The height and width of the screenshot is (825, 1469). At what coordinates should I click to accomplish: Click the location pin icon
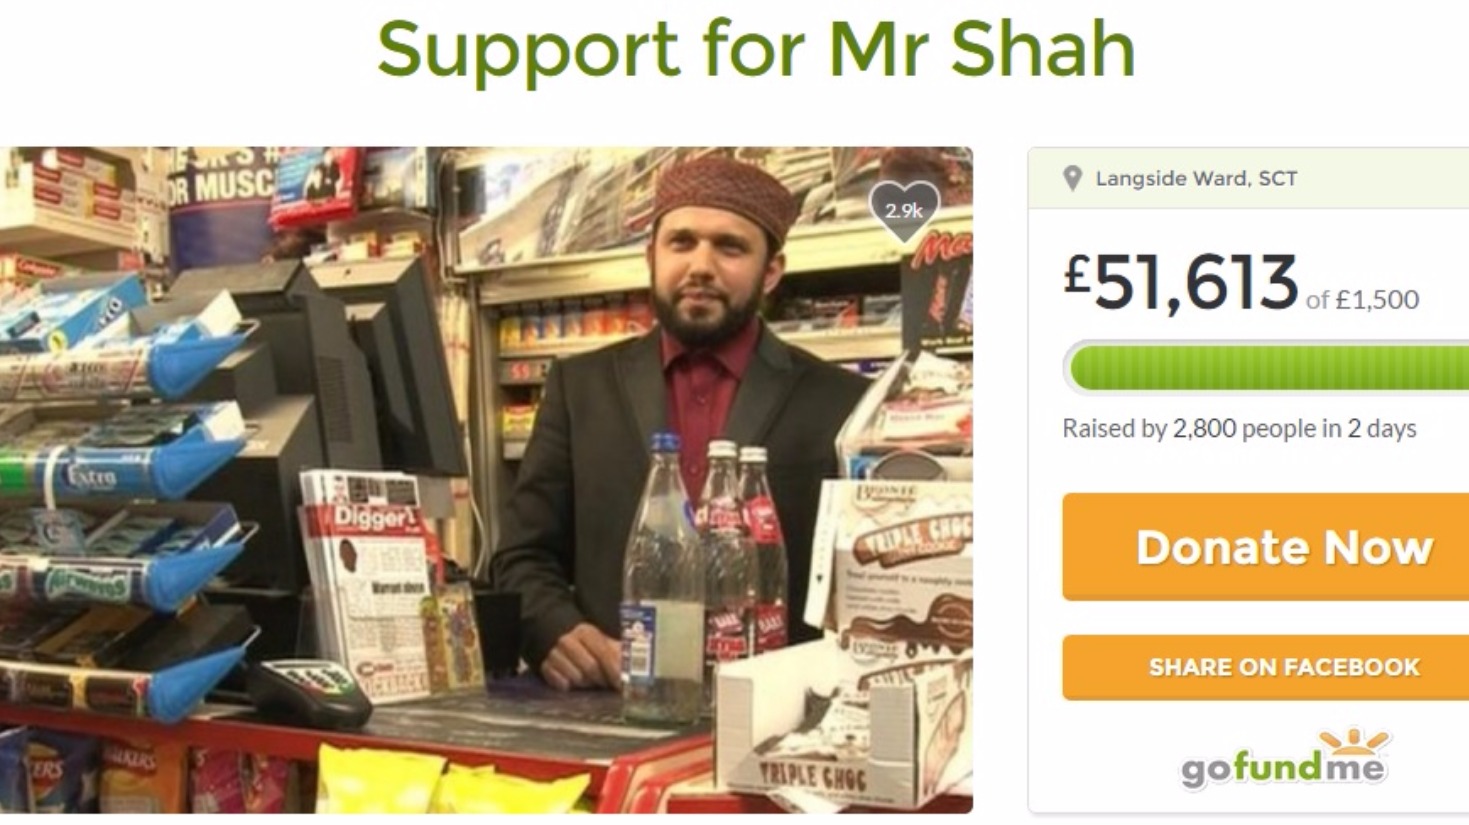tap(1072, 179)
